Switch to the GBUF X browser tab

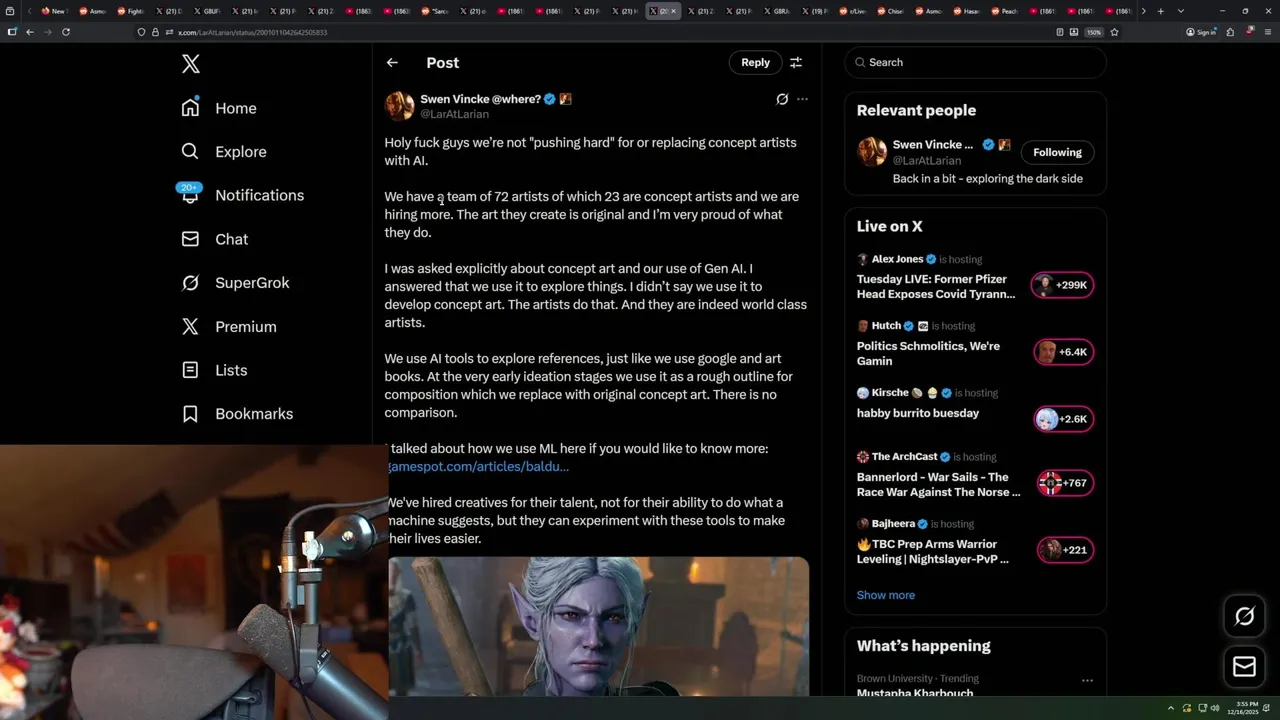[206, 11]
